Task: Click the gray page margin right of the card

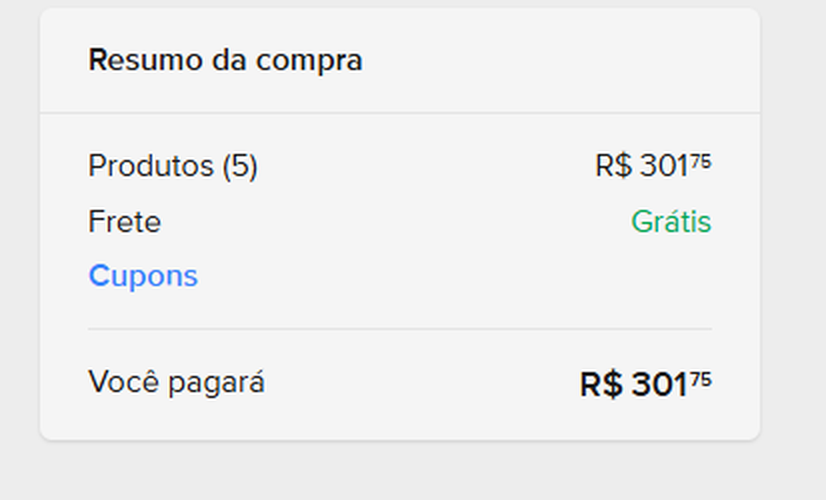Action: pos(793,250)
